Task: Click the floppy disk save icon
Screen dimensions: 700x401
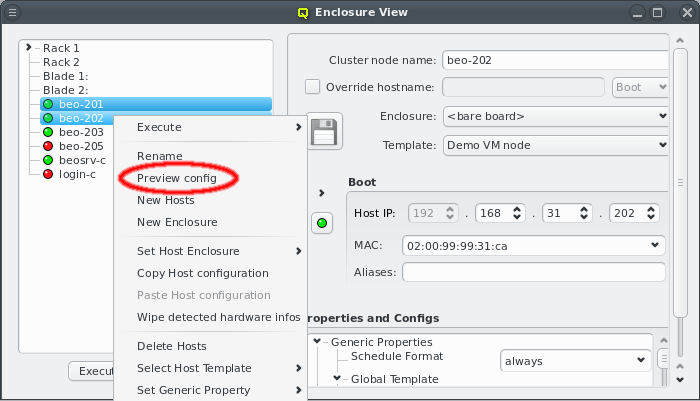Action: pos(324,131)
